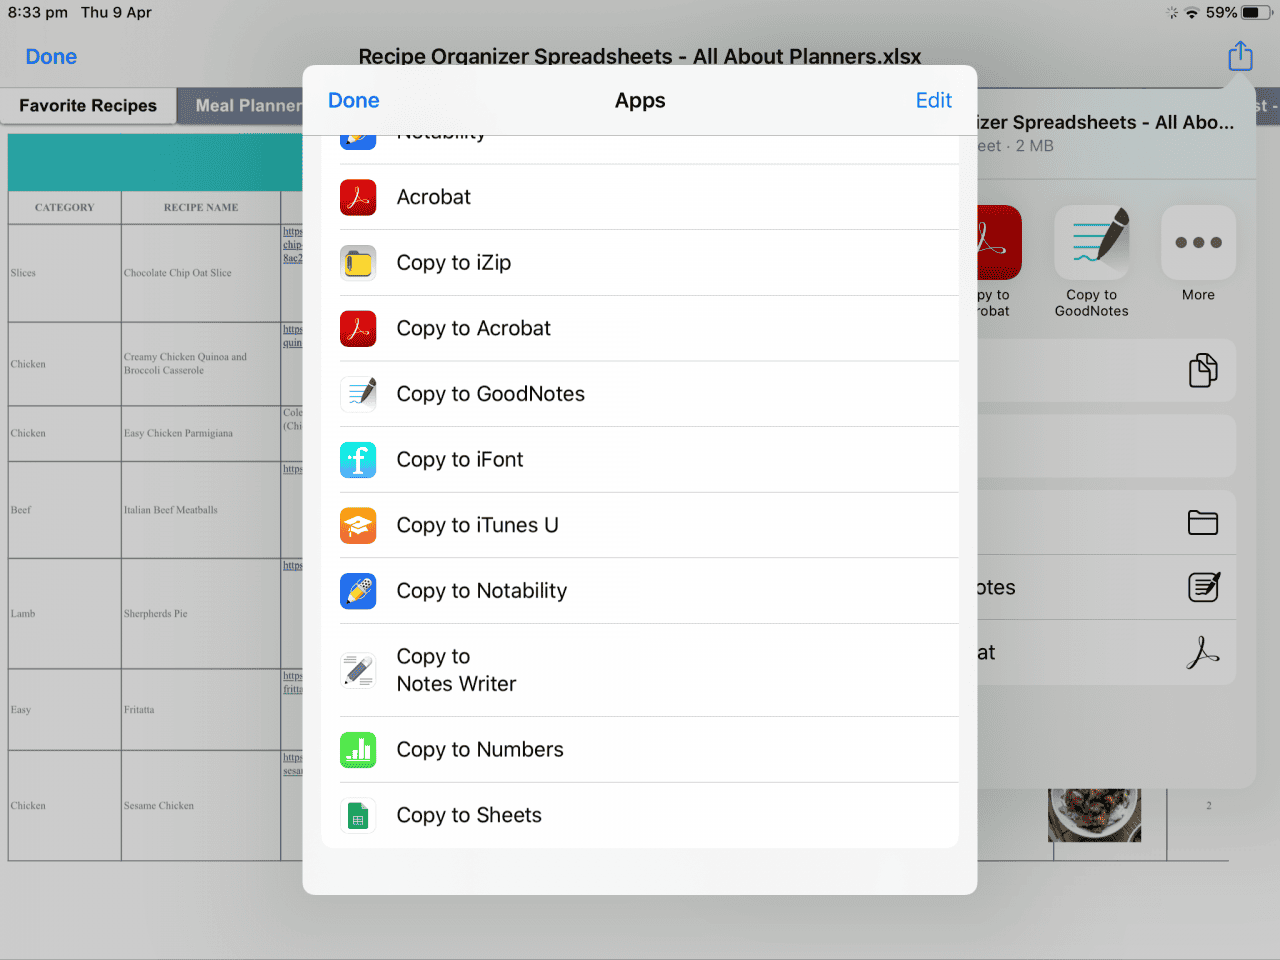The width and height of the screenshot is (1280, 960).
Task: Select the Copy to Numbers icon
Action: pyautogui.click(x=358, y=749)
